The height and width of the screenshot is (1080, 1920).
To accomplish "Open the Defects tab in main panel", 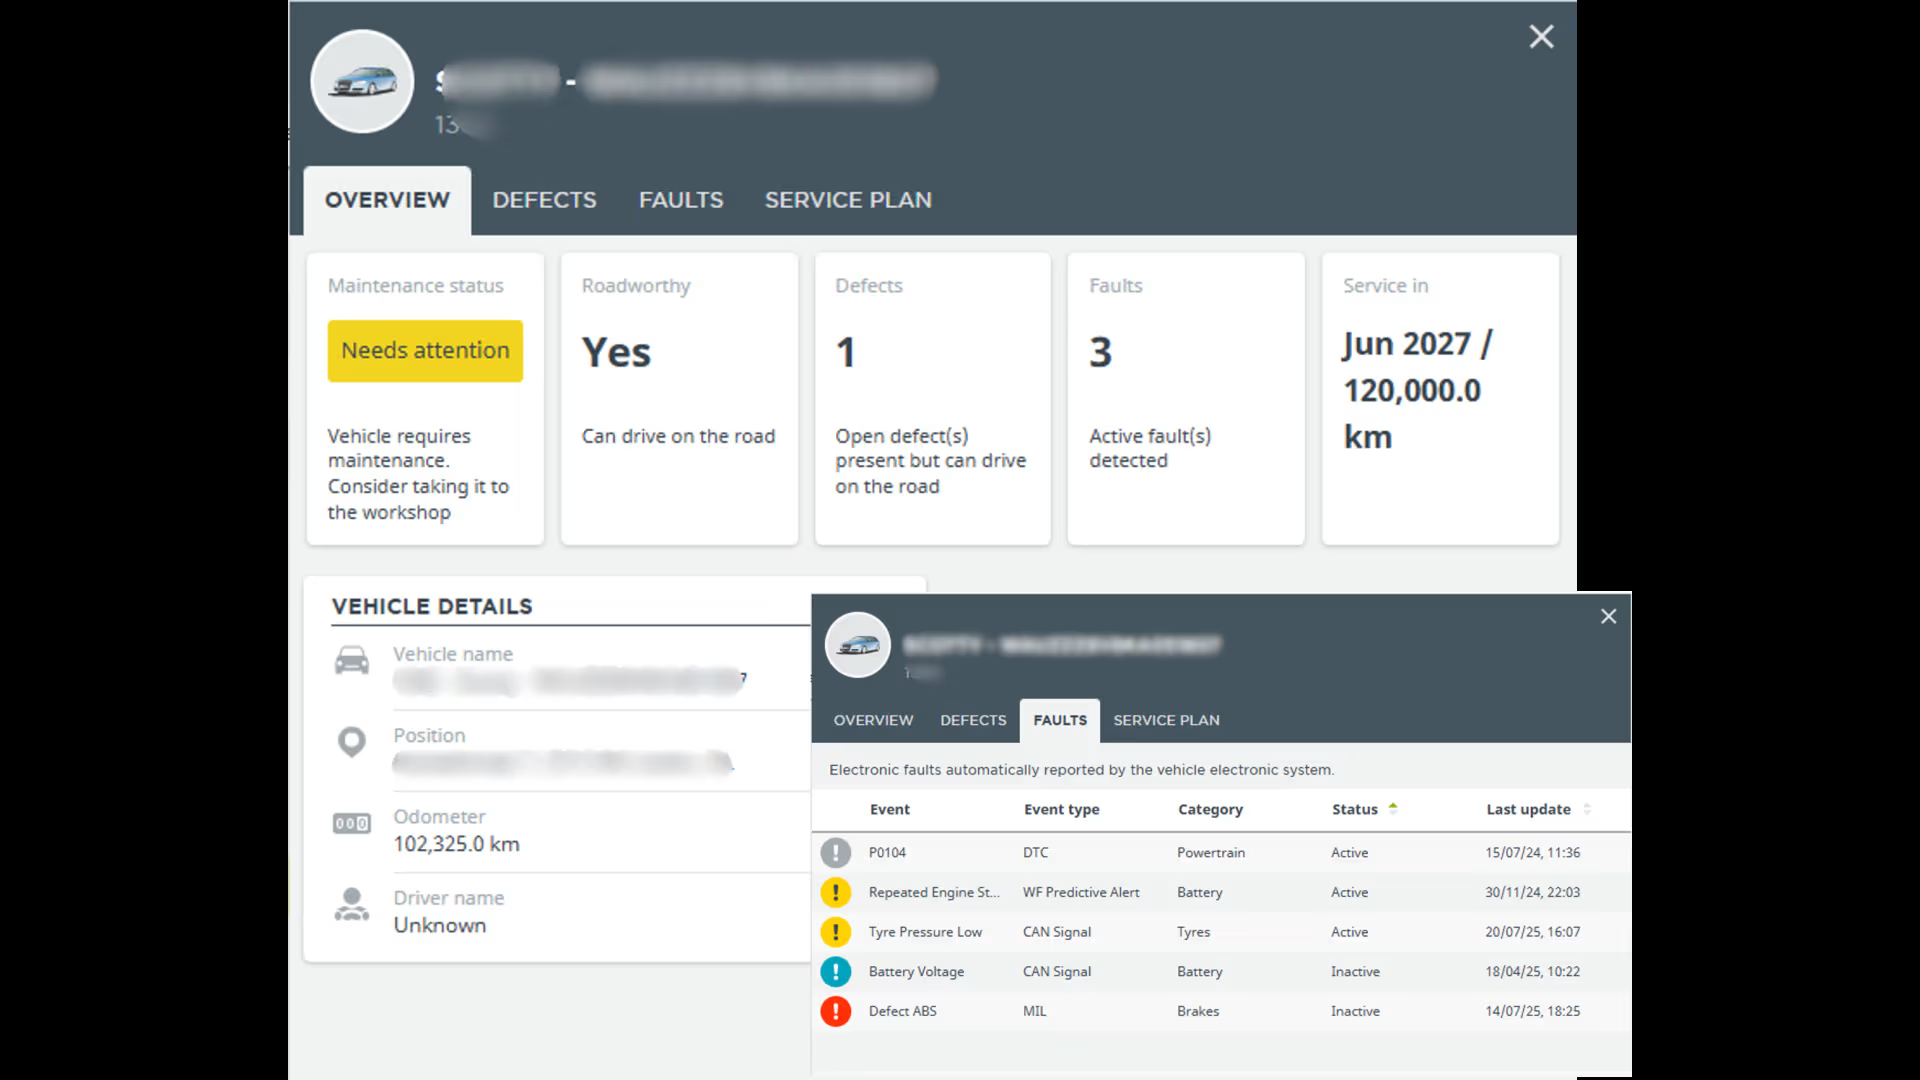I will pyautogui.click(x=544, y=200).
